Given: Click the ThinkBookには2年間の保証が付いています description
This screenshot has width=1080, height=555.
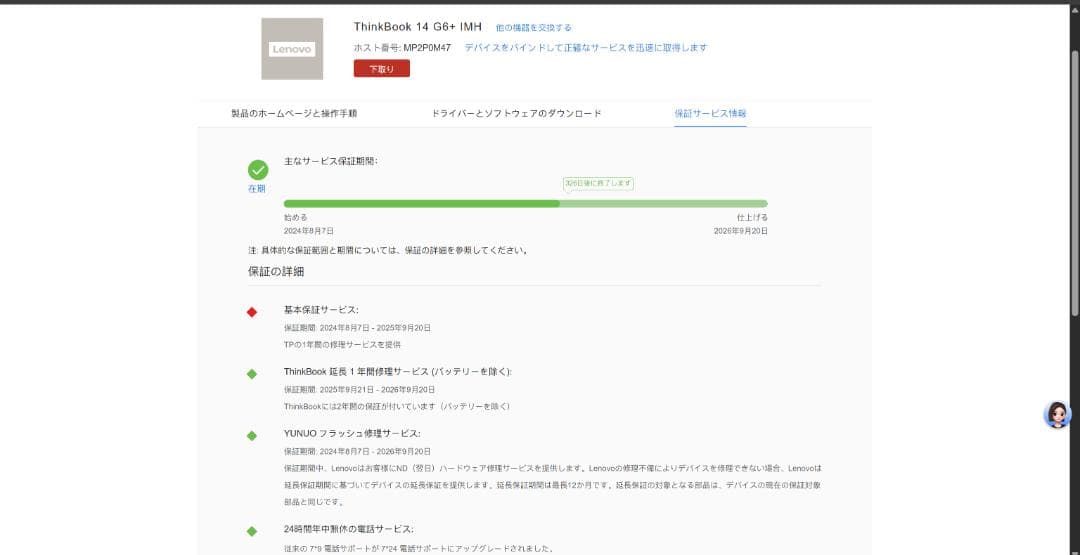Looking at the screenshot, I should (397, 406).
